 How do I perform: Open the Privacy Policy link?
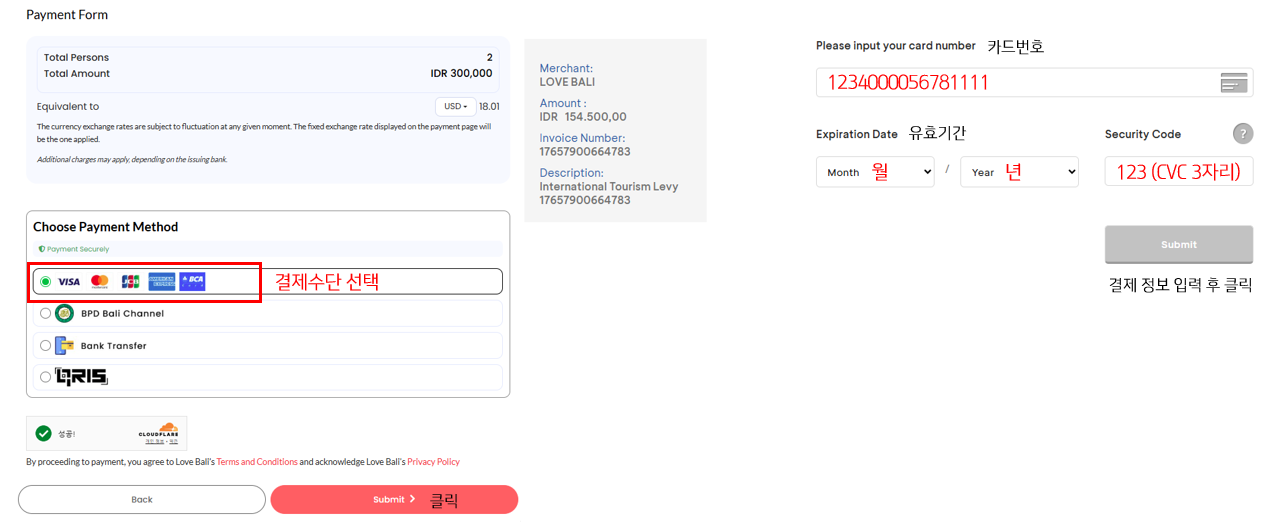pyautogui.click(x=433, y=462)
